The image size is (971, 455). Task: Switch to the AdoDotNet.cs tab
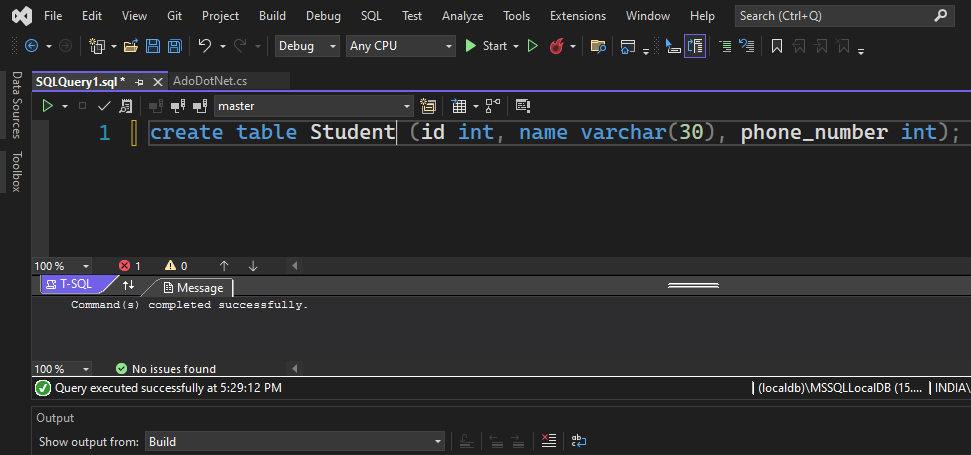coord(208,81)
